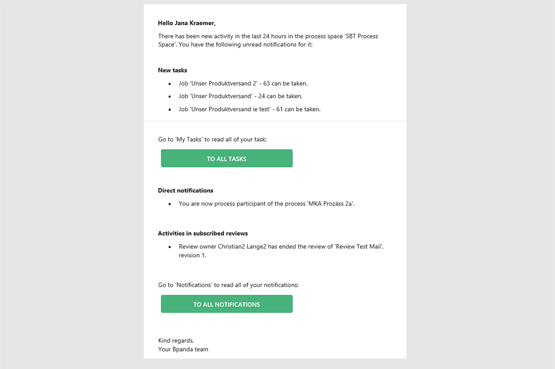Click the intro paragraph about SBT Process Space
The width and height of the screenshot is (555, 369).
coord(268,40)
